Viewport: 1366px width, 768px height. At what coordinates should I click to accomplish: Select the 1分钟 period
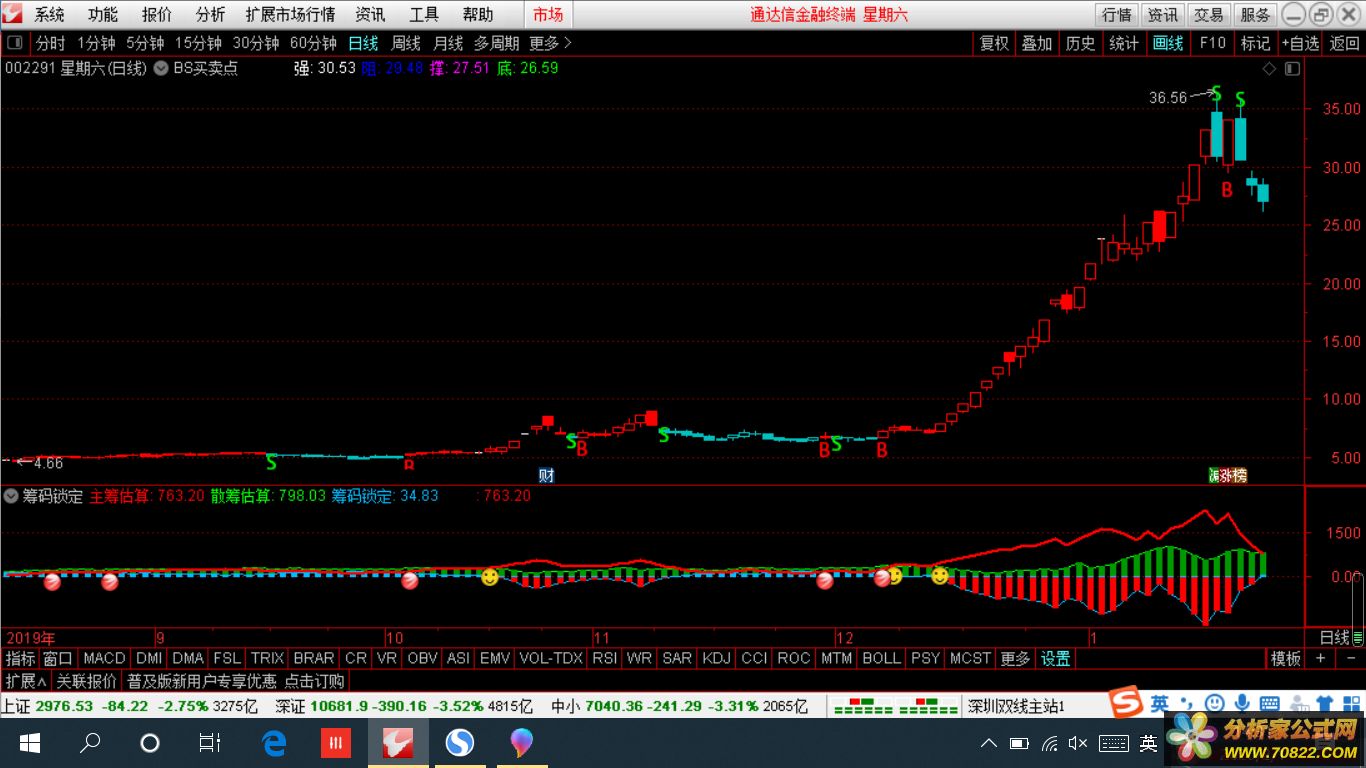coord(96,43)
